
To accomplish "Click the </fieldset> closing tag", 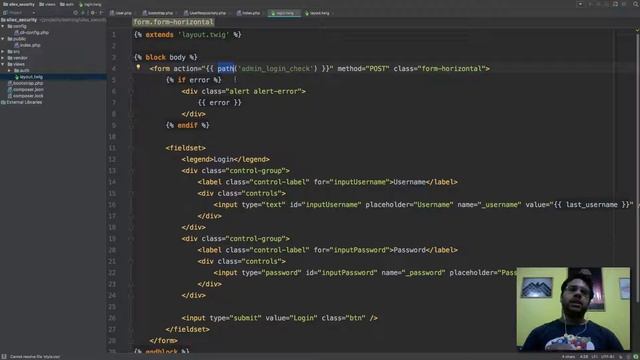I will (188, 329).
